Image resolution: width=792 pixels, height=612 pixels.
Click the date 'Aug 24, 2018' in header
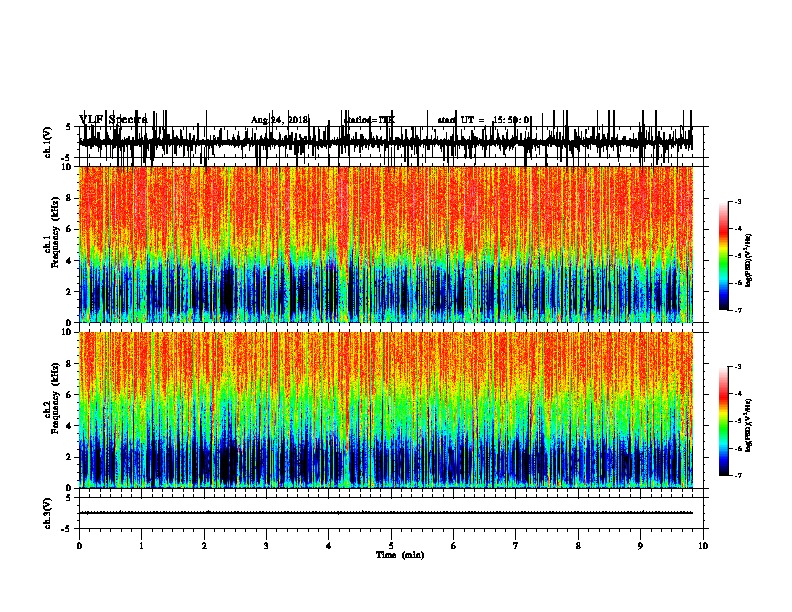279,120
